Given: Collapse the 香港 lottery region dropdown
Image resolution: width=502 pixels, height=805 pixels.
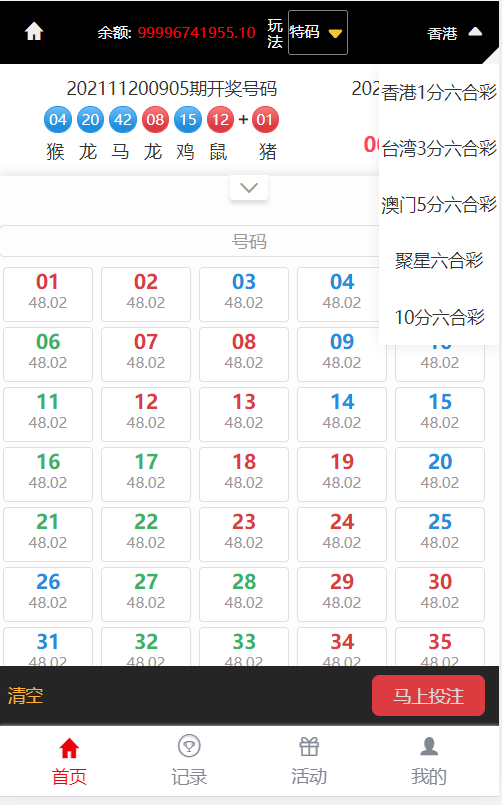Looking at the screenshot, I should 454,33.
